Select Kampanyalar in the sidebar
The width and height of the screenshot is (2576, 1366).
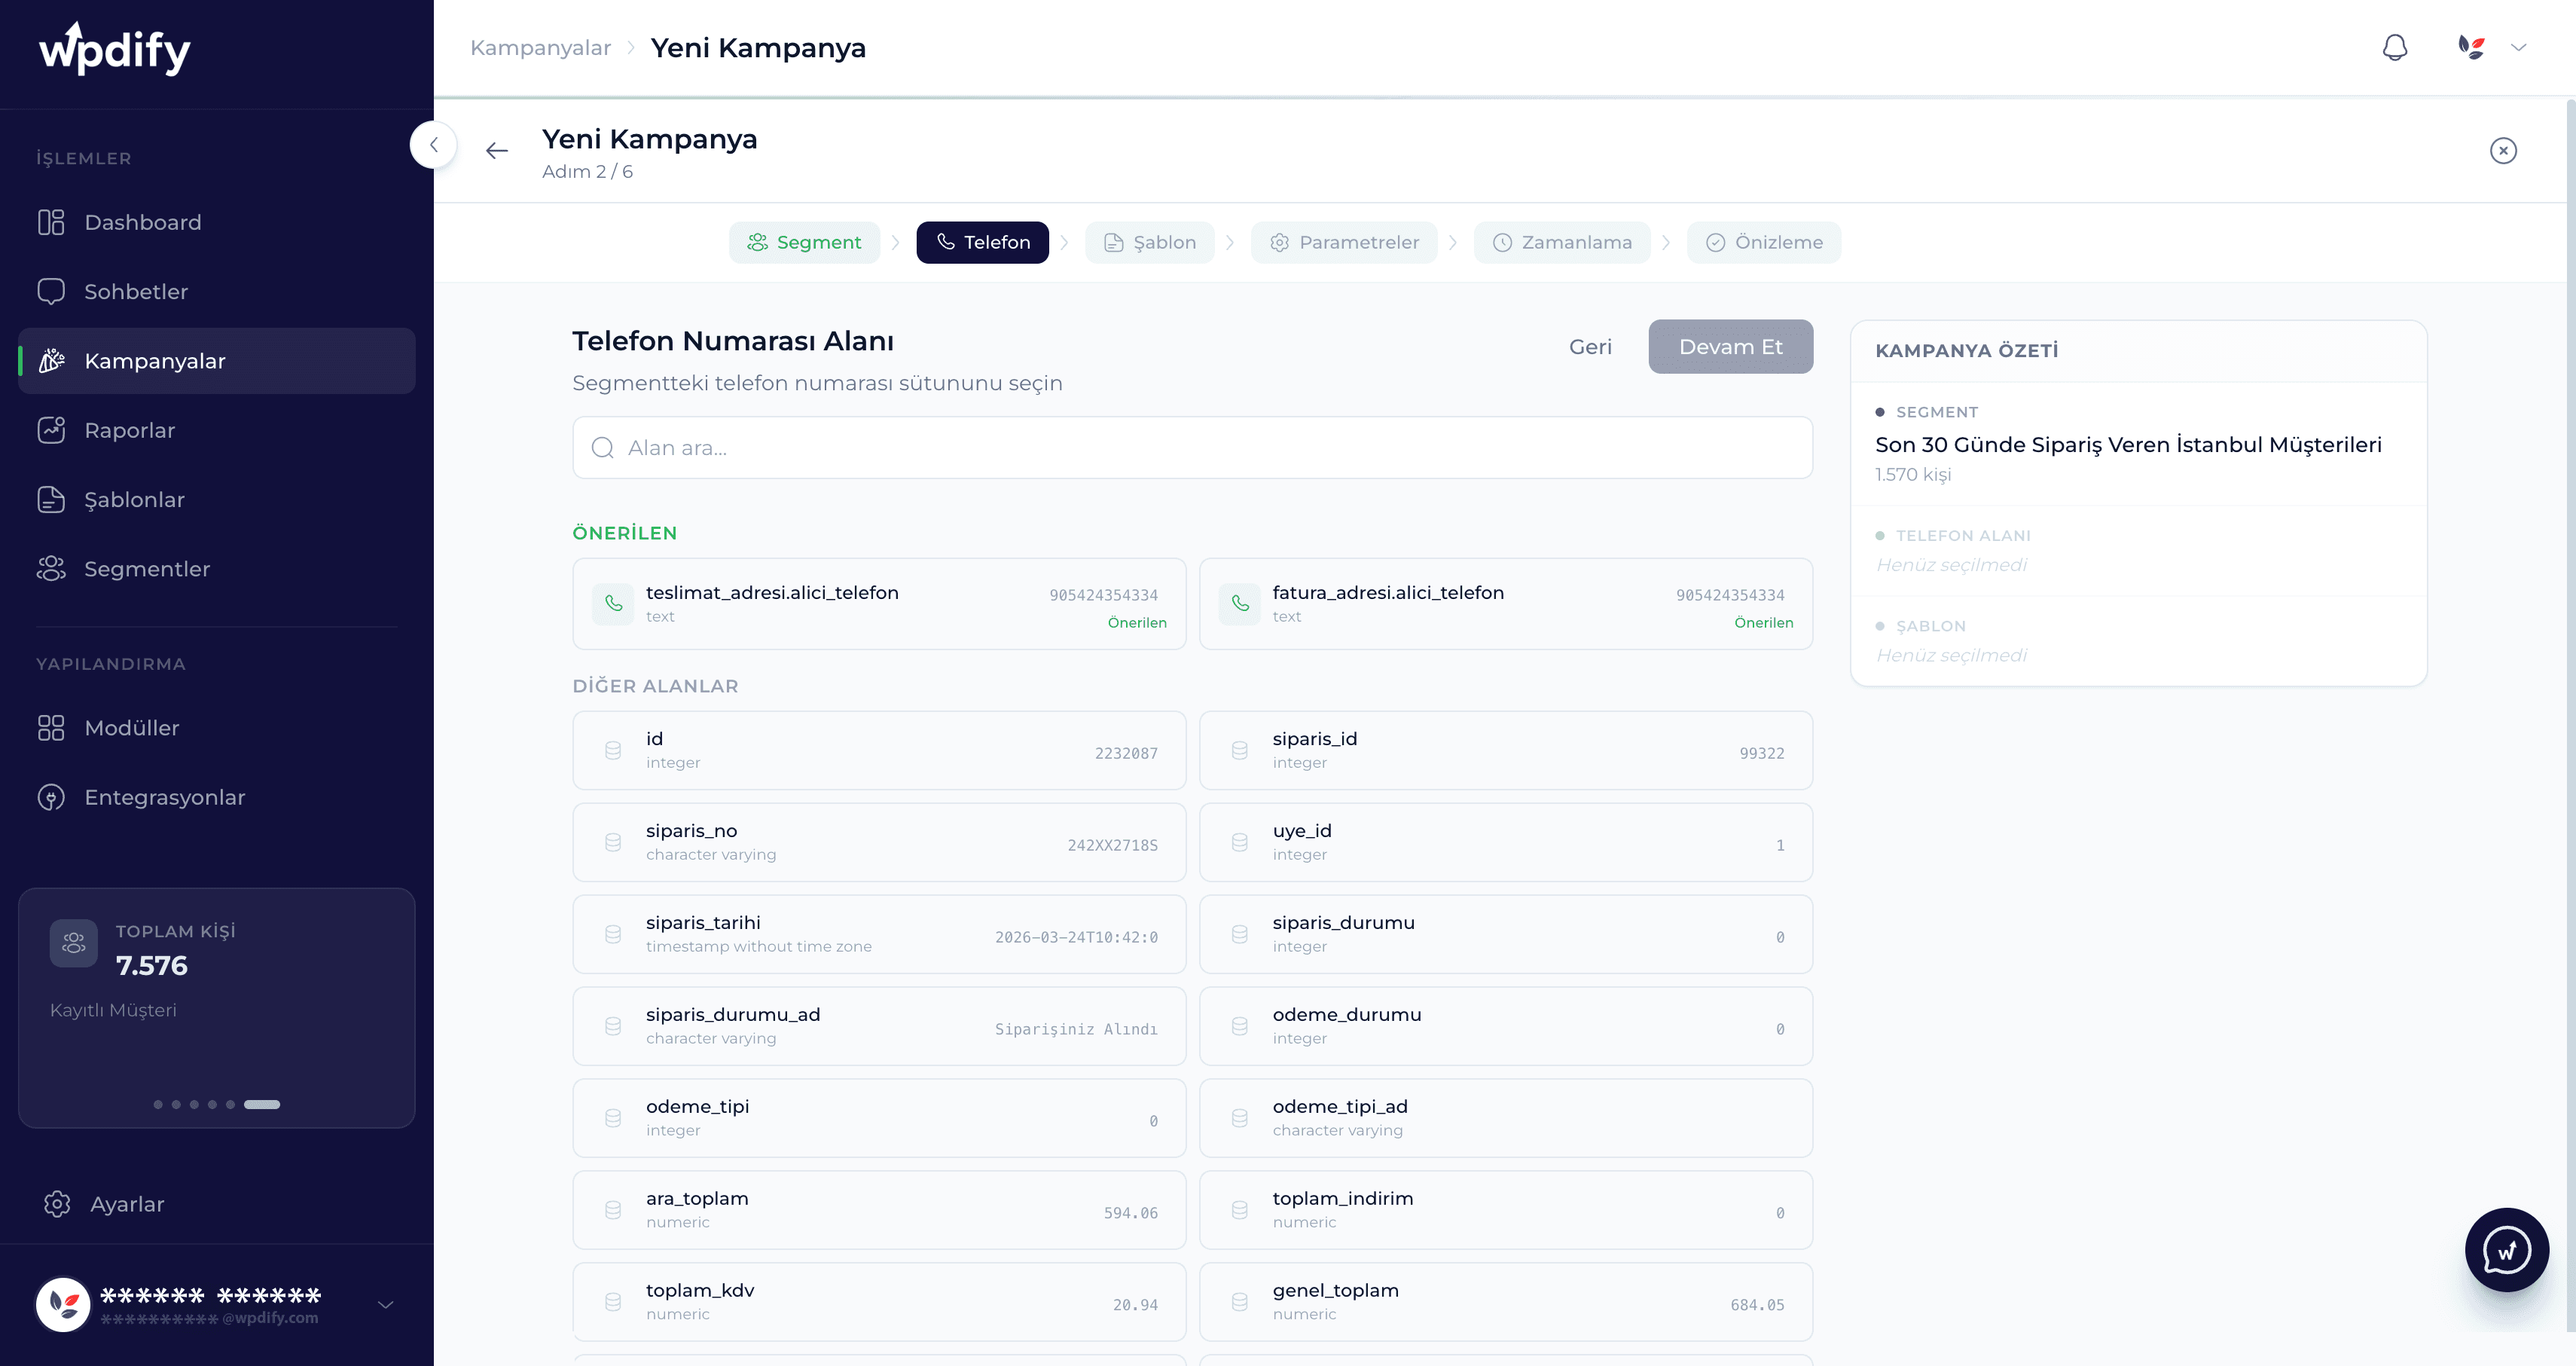tap(217, 361)
